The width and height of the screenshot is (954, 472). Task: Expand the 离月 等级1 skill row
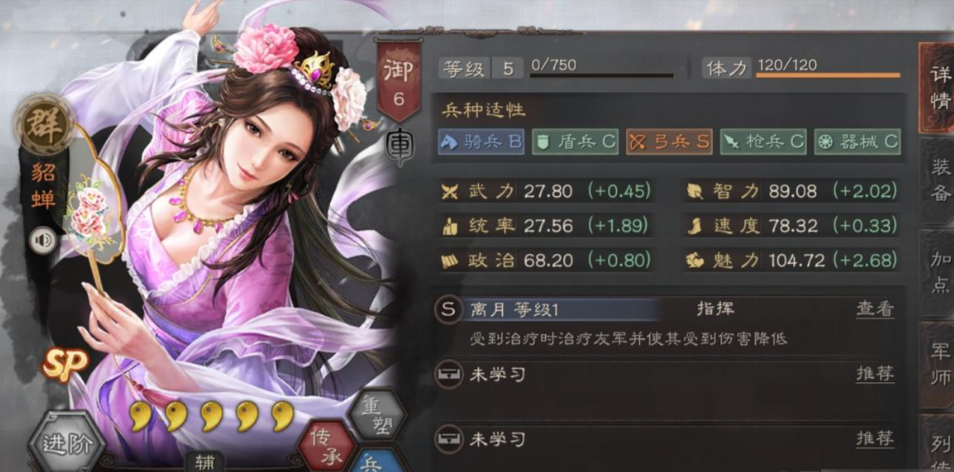pos(668,310)
